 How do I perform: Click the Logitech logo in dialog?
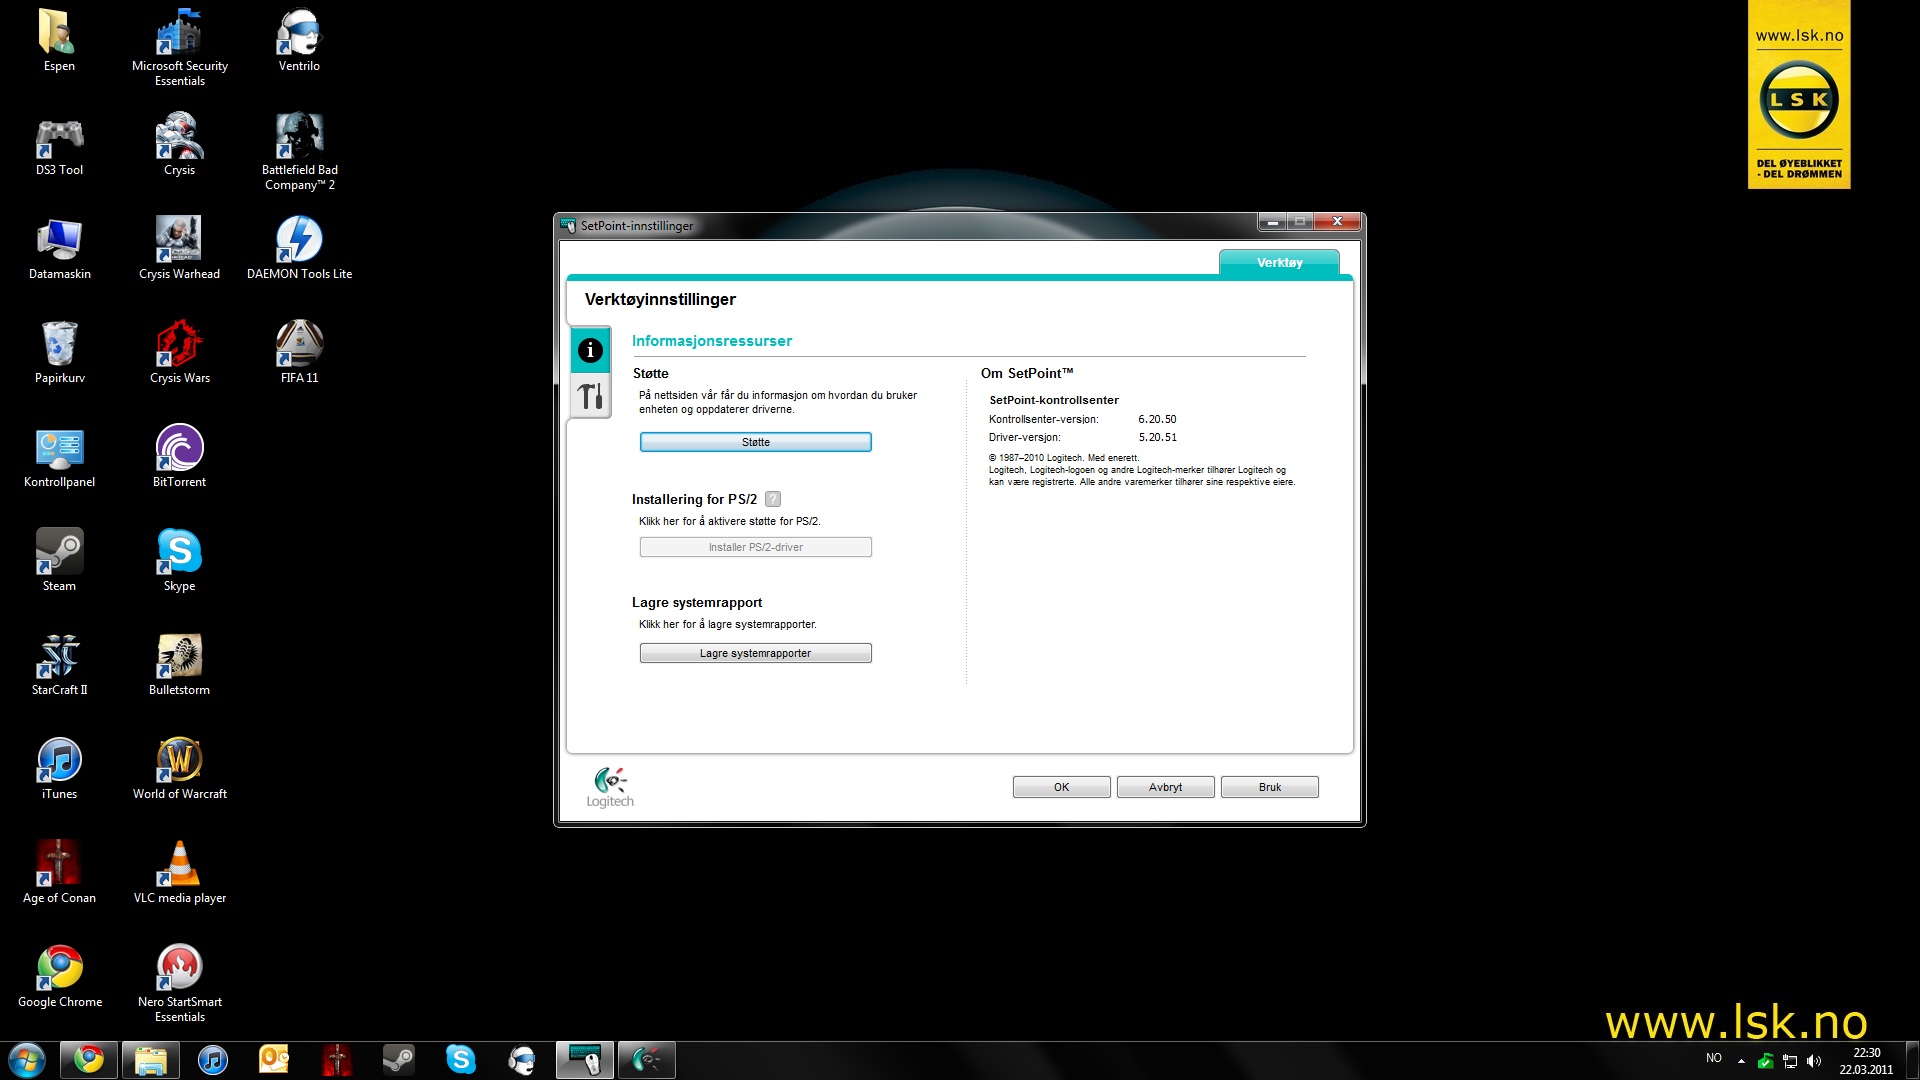click(610, 787)
